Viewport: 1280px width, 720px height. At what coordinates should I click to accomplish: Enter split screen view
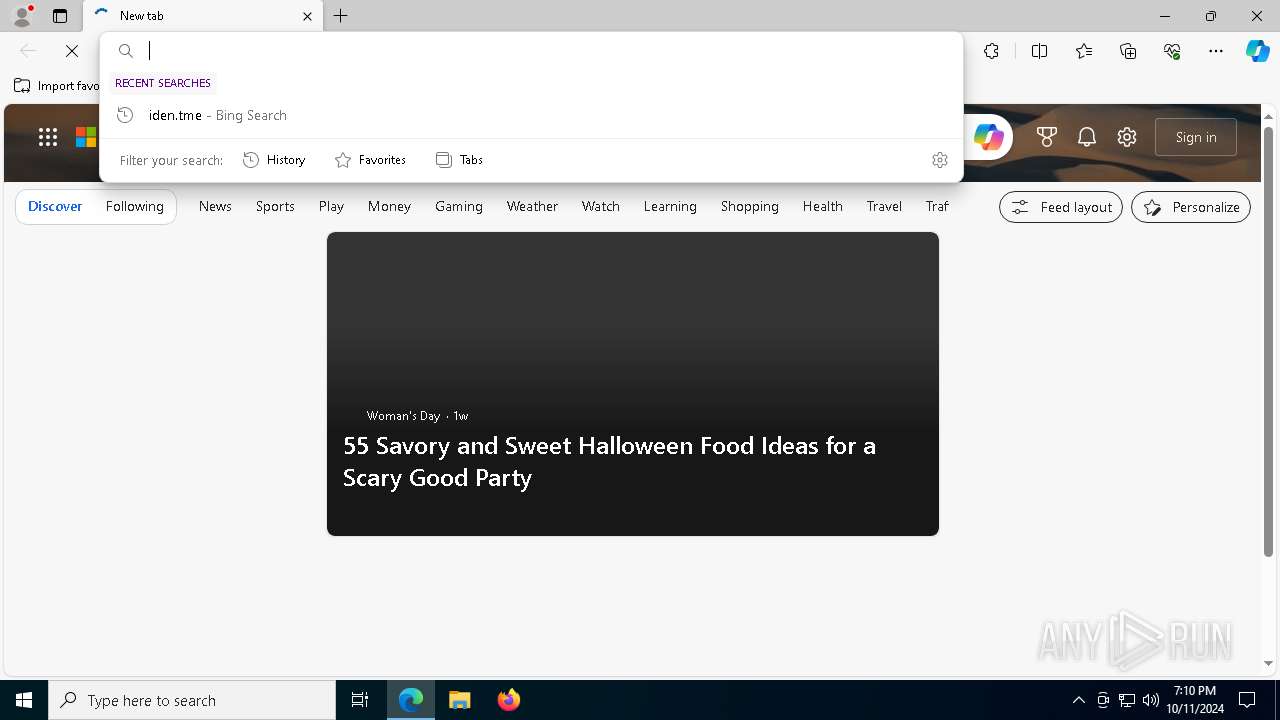(1039, 51)
